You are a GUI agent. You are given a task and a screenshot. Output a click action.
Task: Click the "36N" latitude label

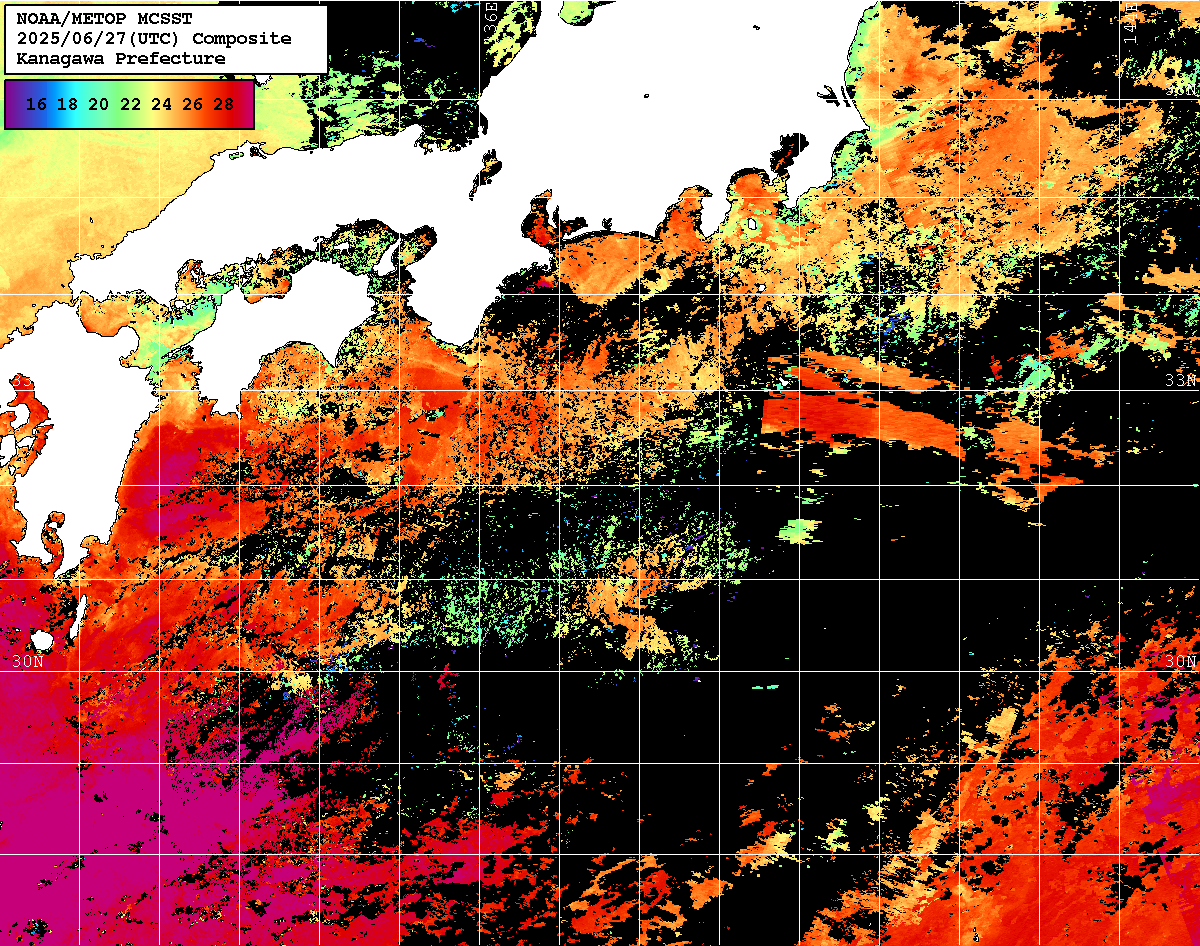pyautogui.click(x=1182, y=90)
